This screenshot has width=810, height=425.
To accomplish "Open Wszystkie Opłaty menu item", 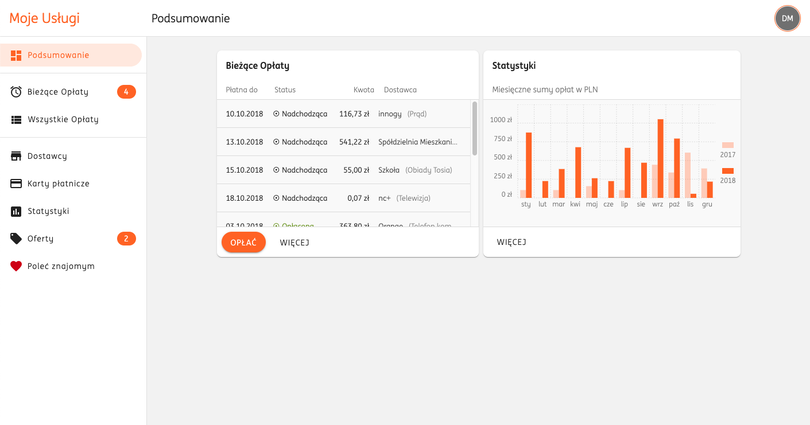I will coord(63,119).
